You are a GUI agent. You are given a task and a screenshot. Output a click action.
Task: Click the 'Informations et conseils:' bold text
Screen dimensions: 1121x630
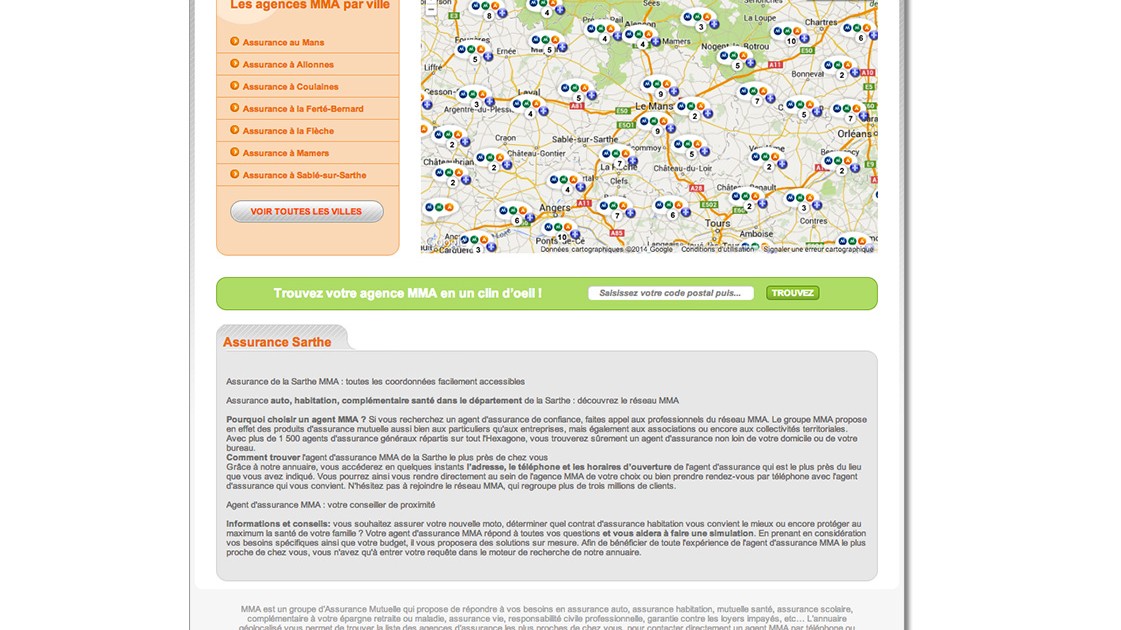[x=278, y=524]
